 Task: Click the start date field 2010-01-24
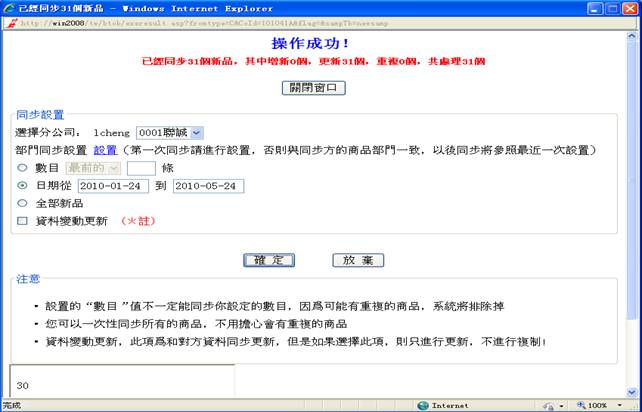(x=113, y=186)
